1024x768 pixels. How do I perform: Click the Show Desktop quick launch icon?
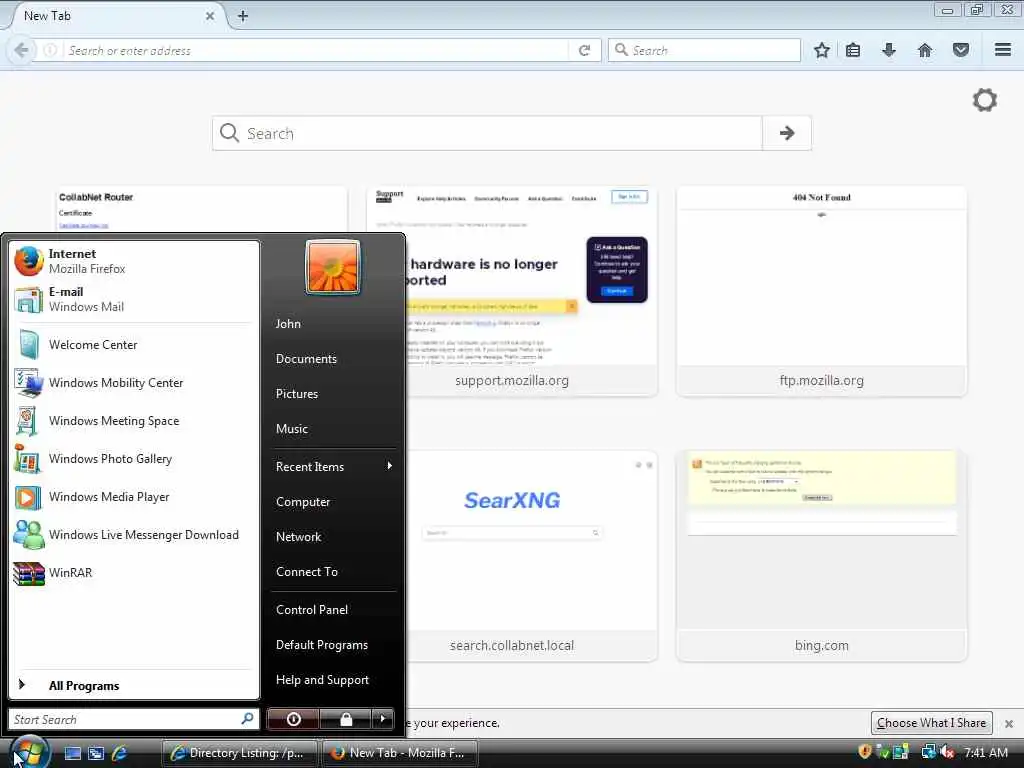point(72,753)
